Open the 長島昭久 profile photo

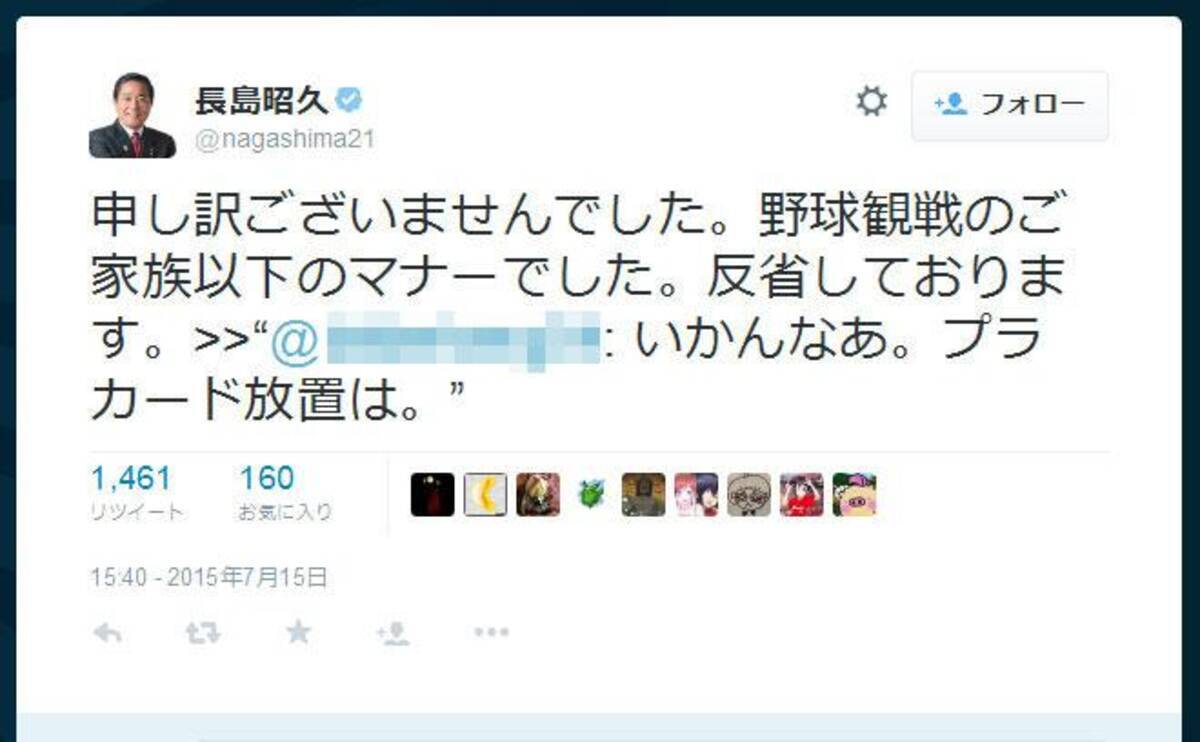tap(132, 115)
